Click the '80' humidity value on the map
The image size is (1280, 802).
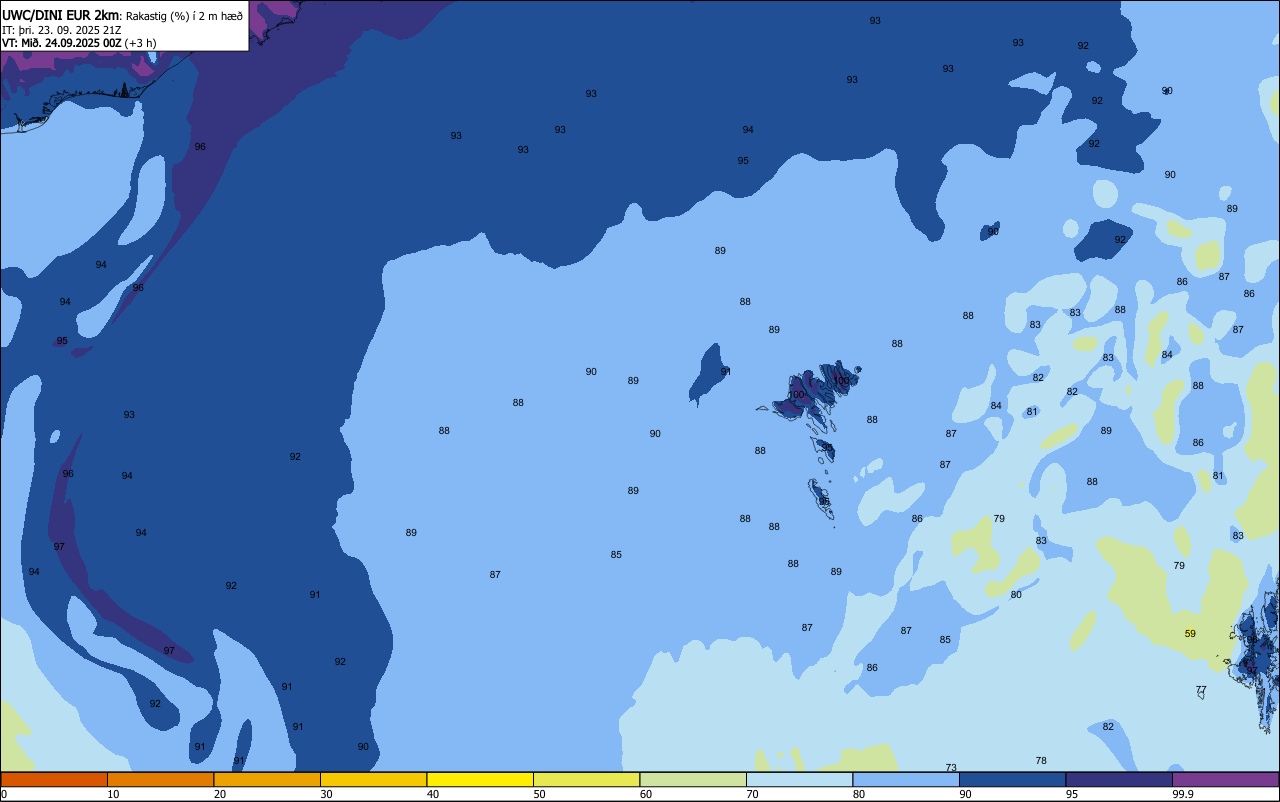pos(1016,595)
